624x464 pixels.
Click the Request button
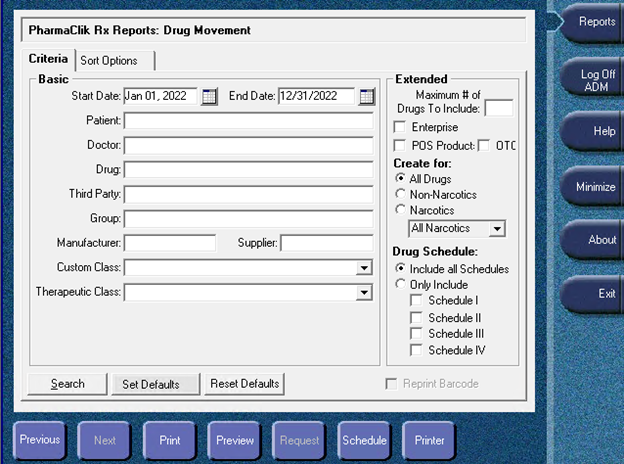point(299,440)
